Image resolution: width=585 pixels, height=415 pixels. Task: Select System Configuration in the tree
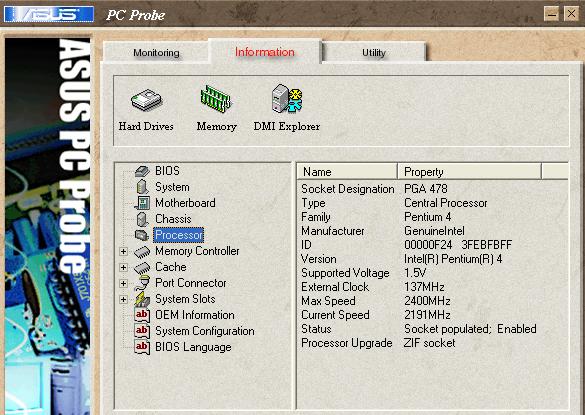point(204,331)
